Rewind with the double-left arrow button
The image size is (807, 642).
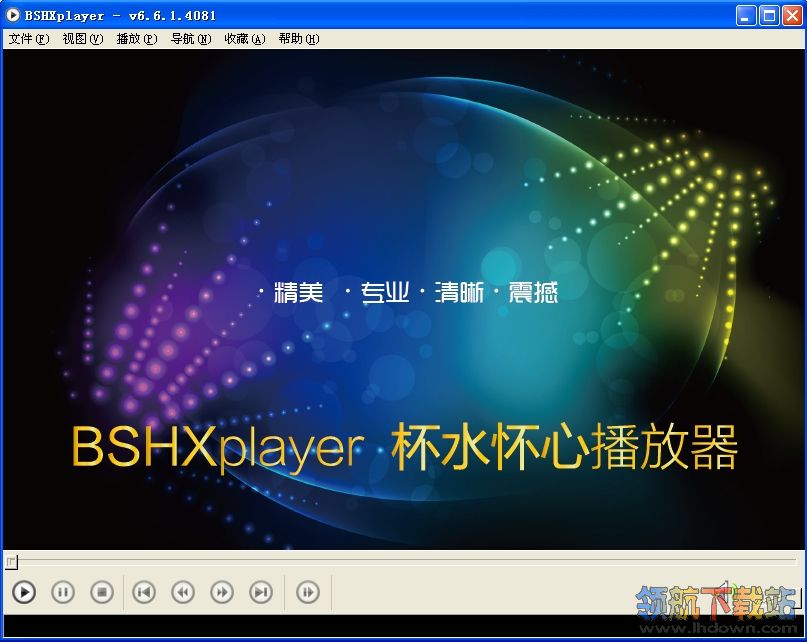[183, 592]
